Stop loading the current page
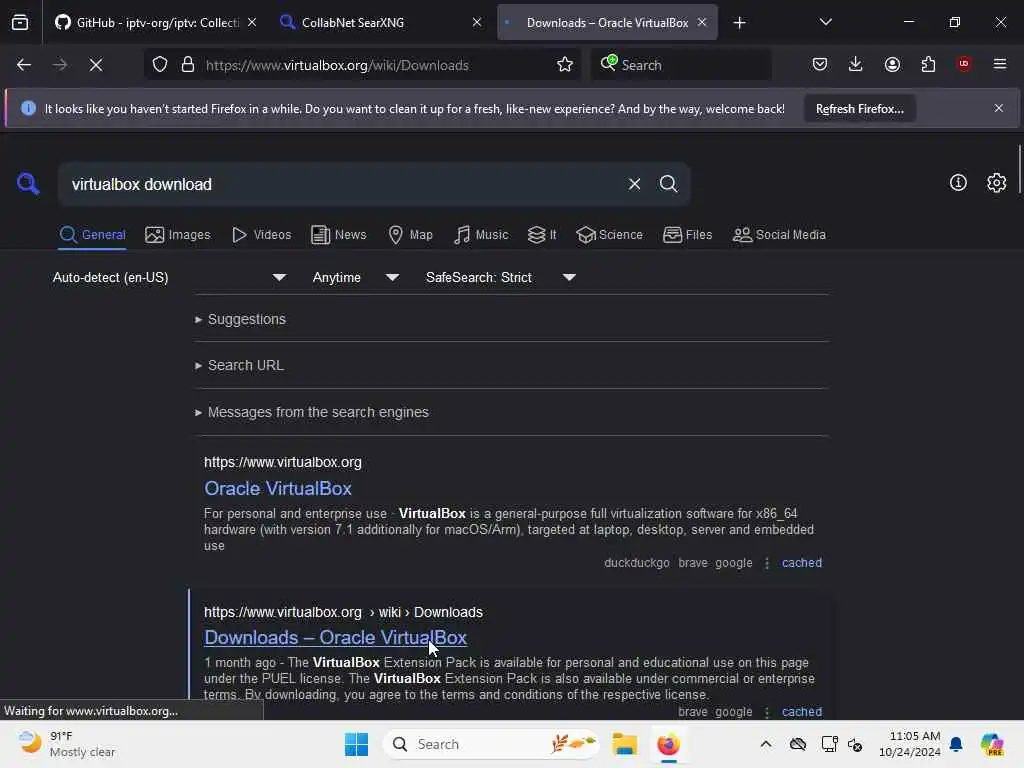 (96, 65)
